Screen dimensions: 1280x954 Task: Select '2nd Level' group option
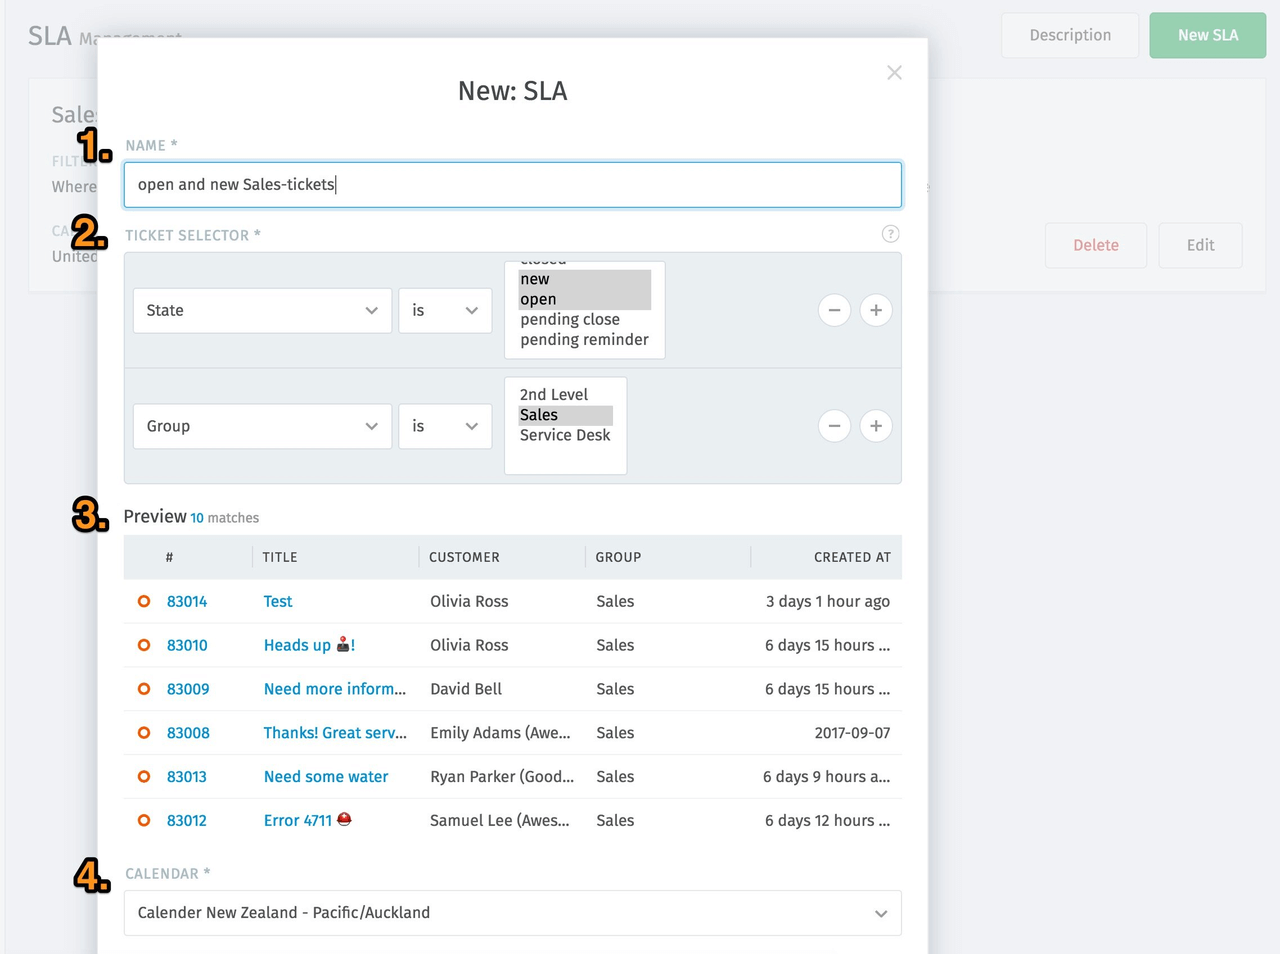point(554,395)
